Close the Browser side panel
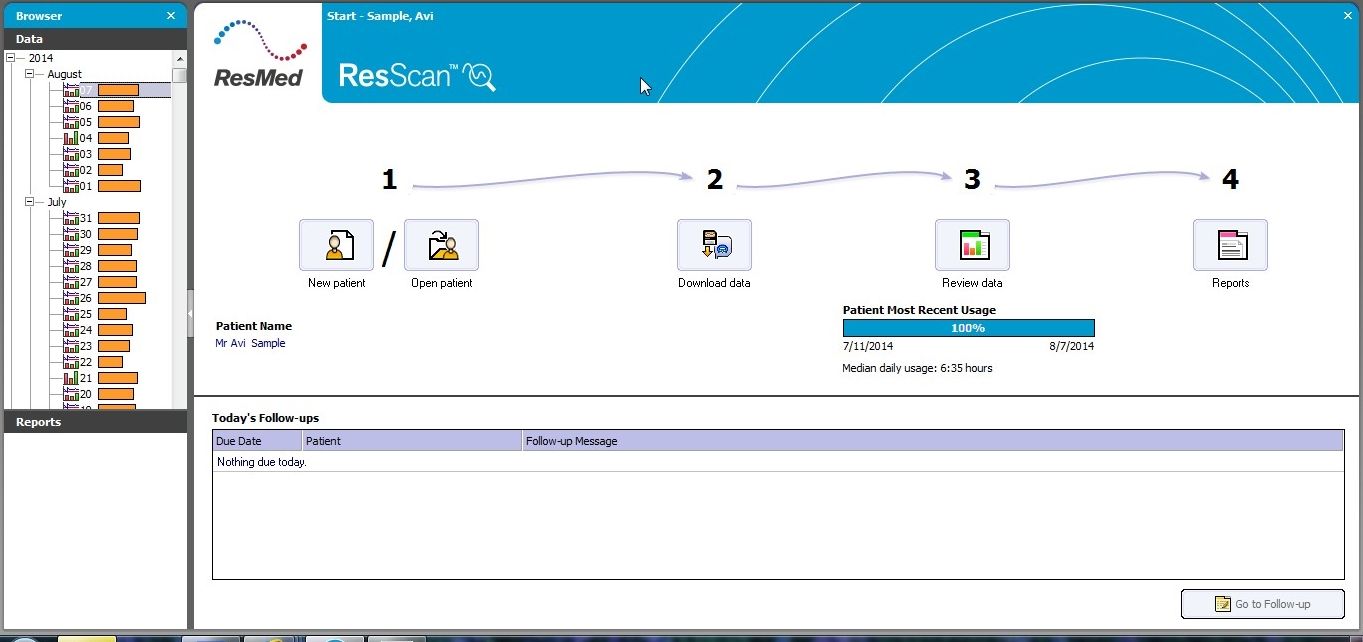 pyautogui.click(x=171, y=16)
